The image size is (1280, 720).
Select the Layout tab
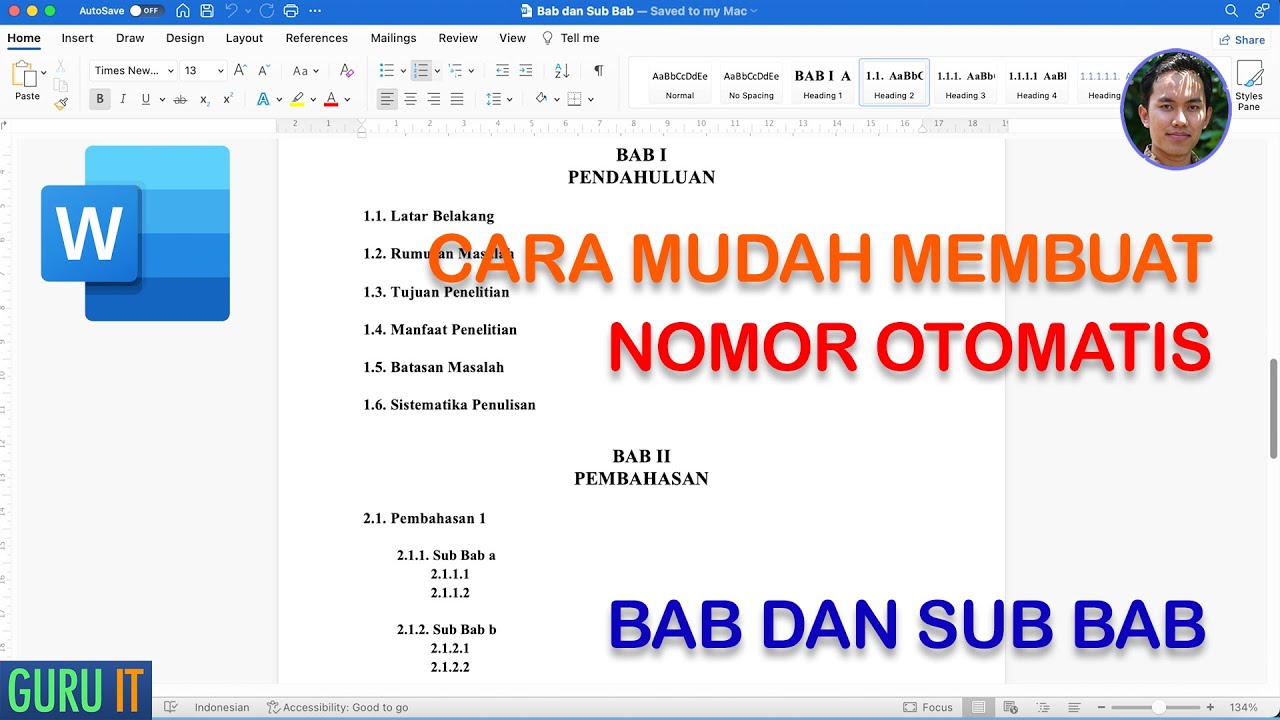tap(244, 38)
